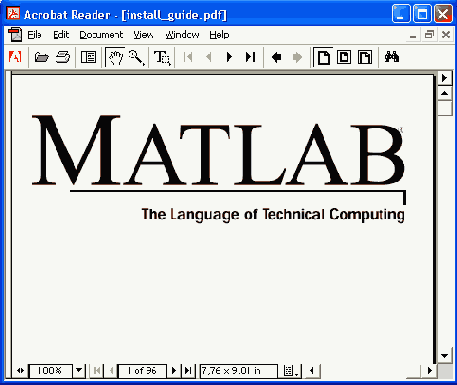457x385 pixels.
Task: Go to previous view with left arrow
Action: 276,57
